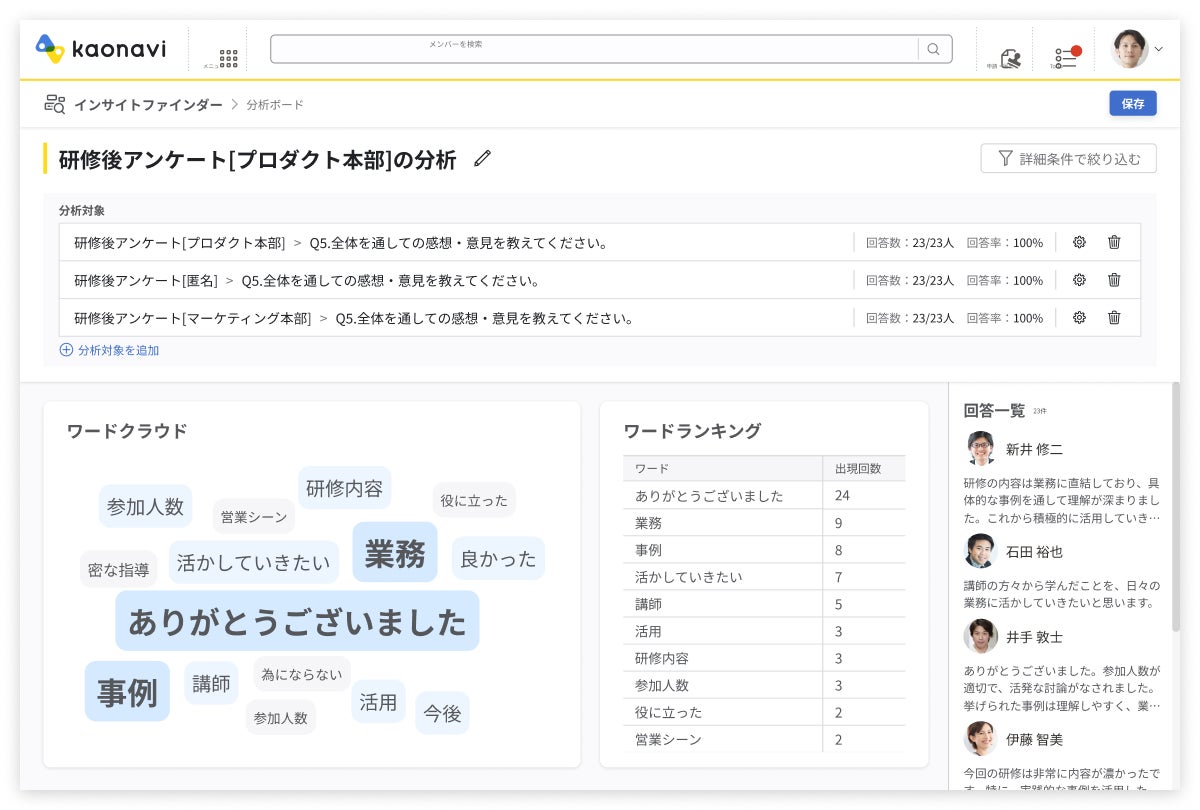Click 今後 word in the cloud
The image size is (1200, 810).
[442, 713]
